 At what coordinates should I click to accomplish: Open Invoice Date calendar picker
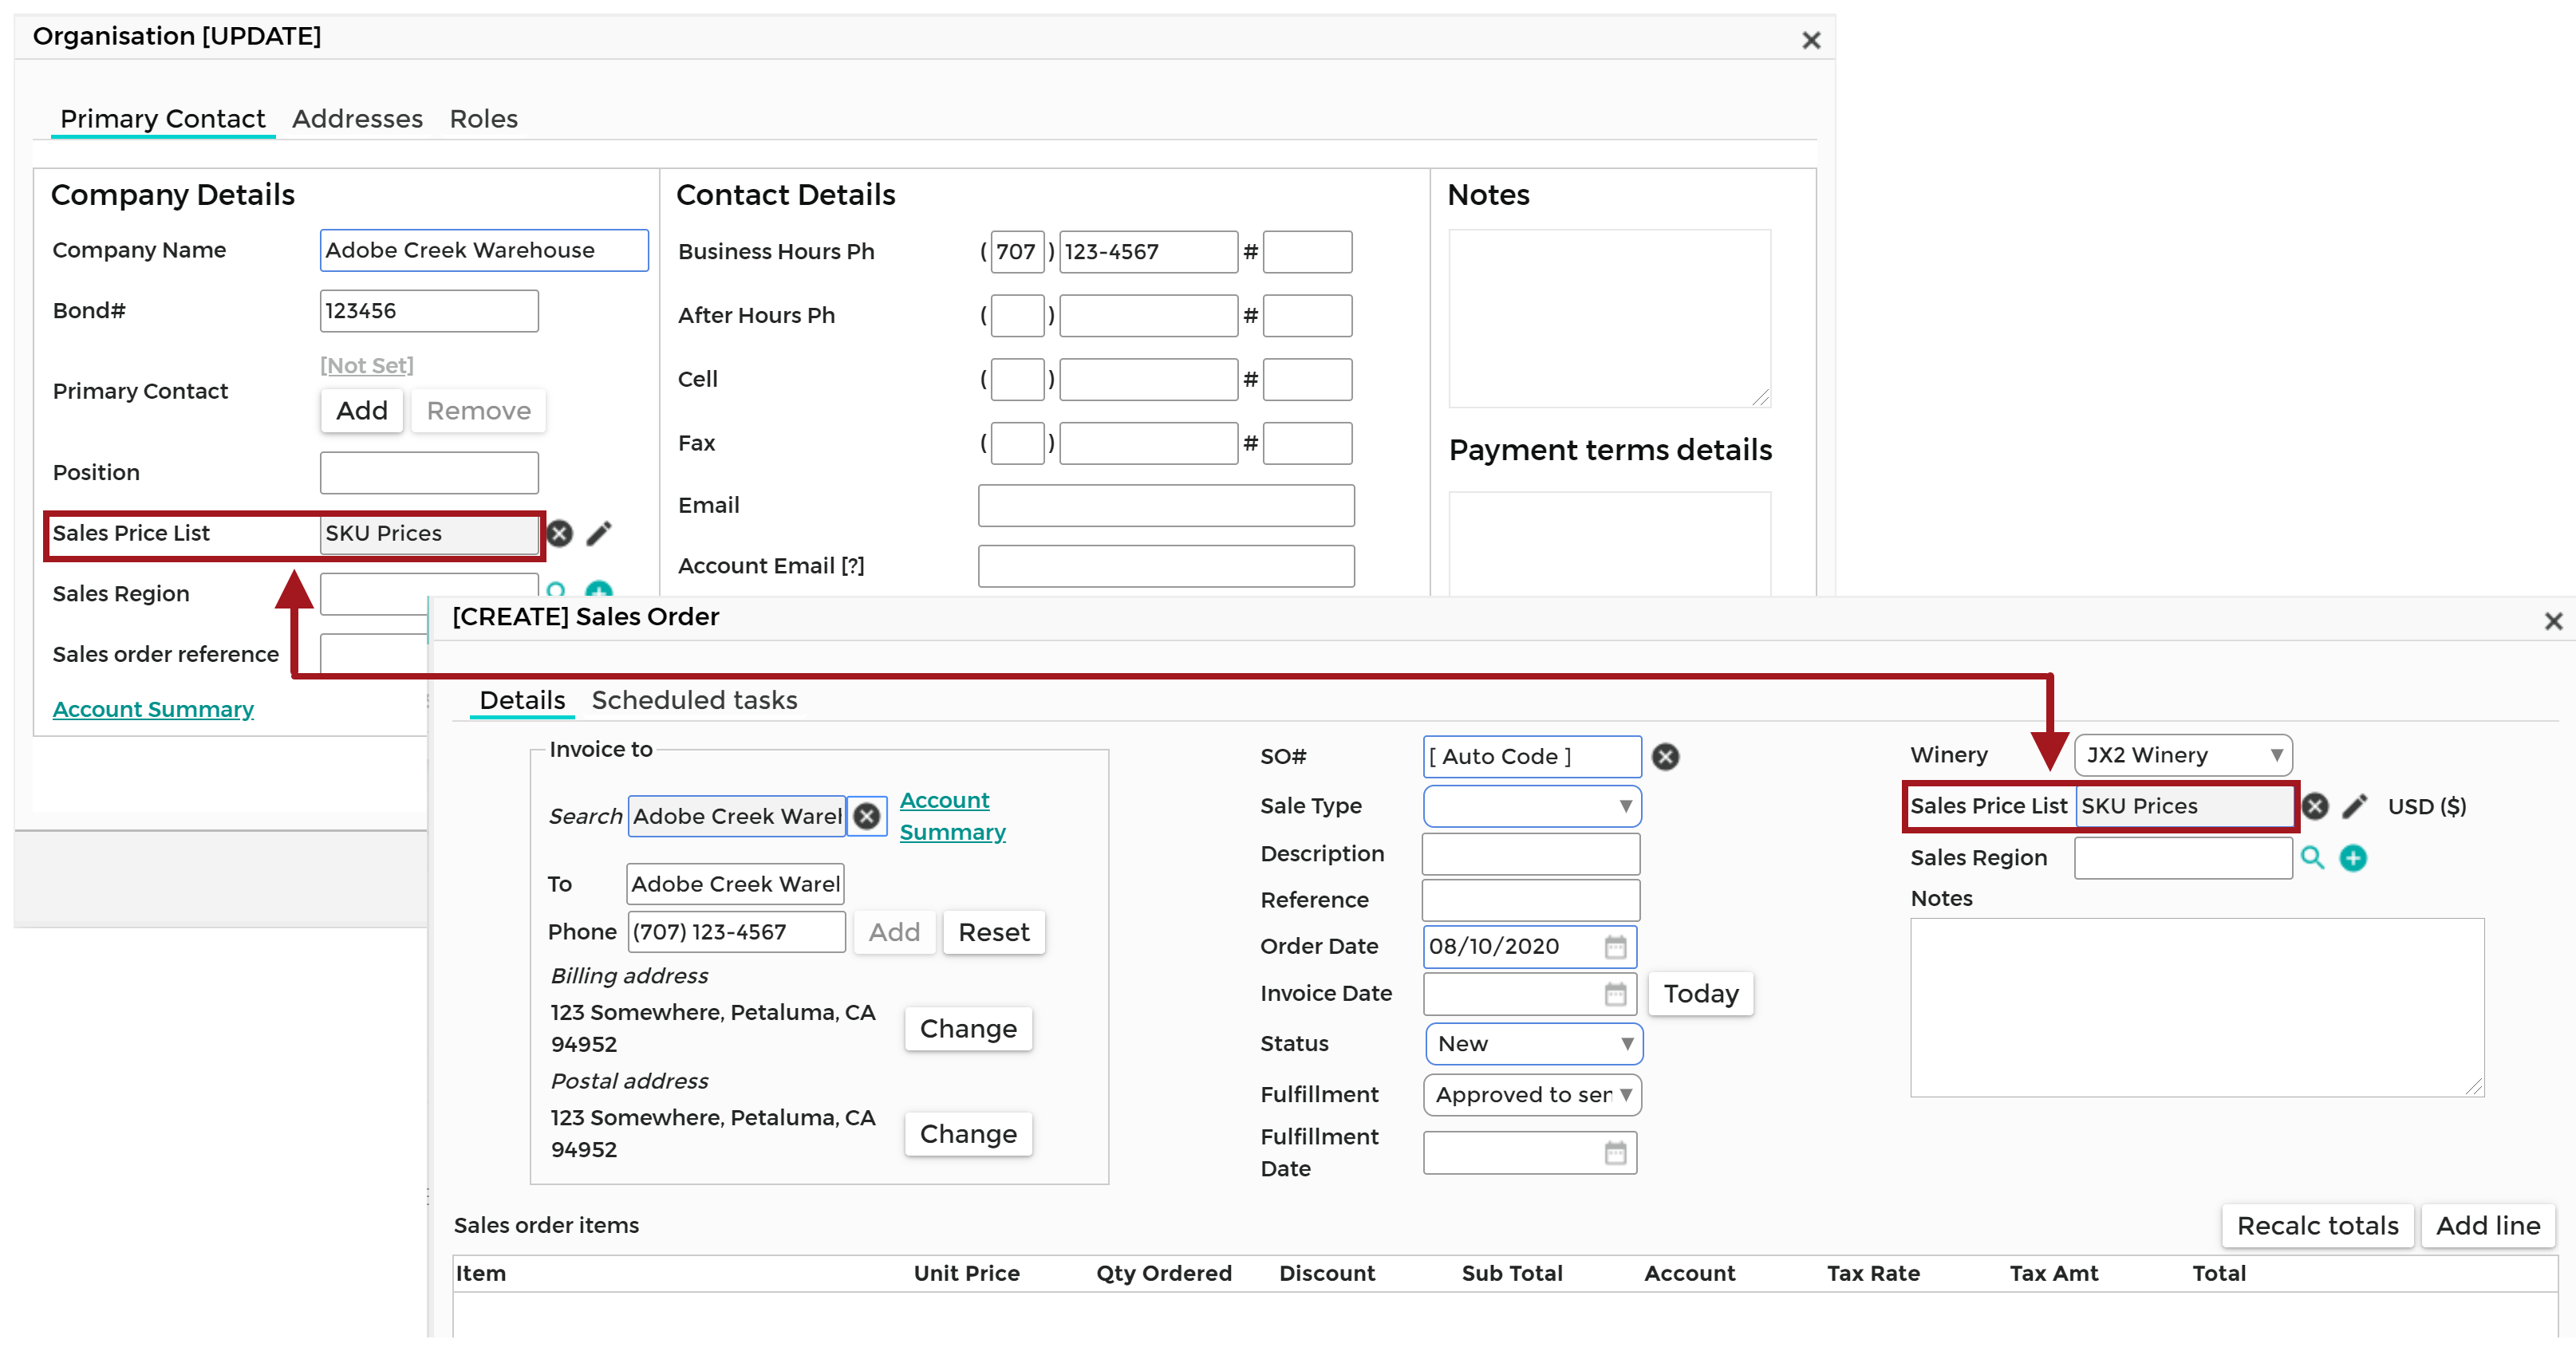pyautogui.click(x=1615, y=994)
